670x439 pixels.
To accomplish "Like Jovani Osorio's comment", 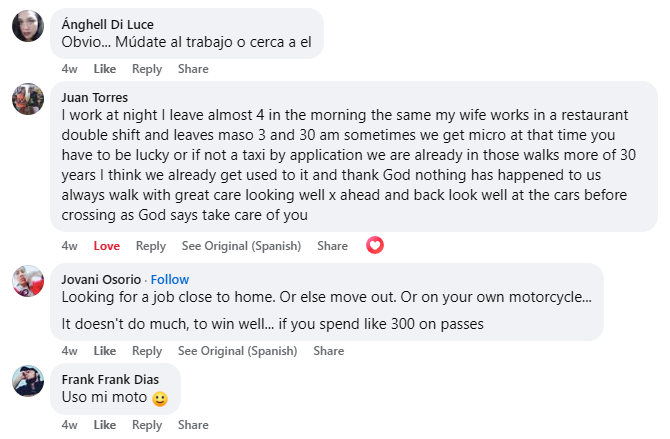I will [105, 351].
